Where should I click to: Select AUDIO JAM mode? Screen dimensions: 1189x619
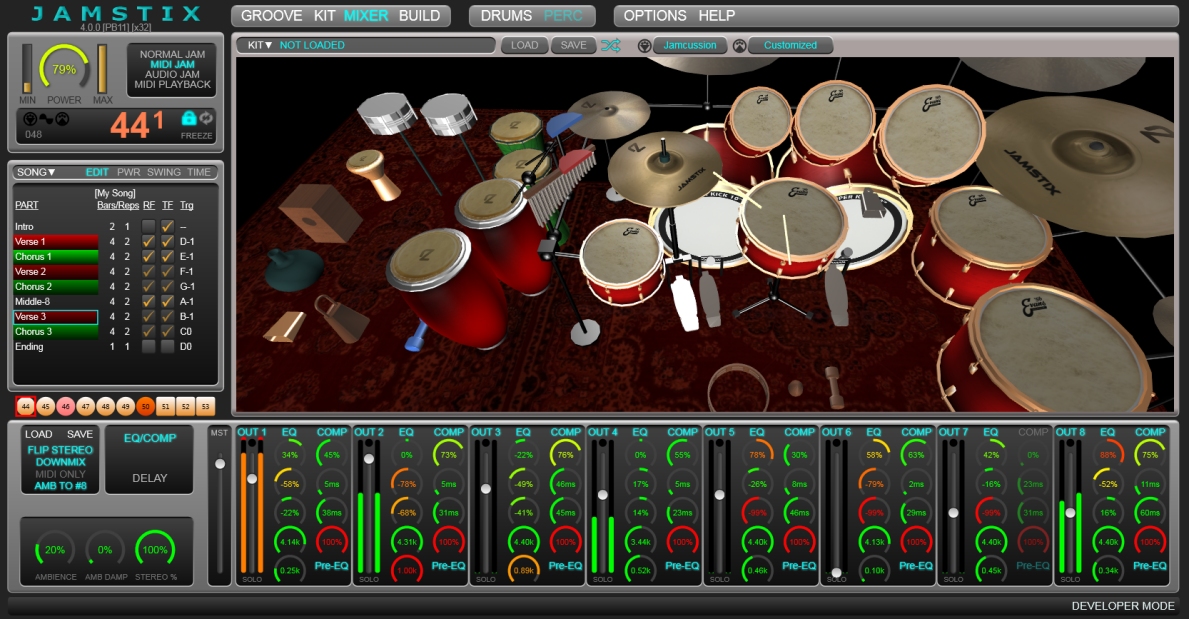click(172, 74)
